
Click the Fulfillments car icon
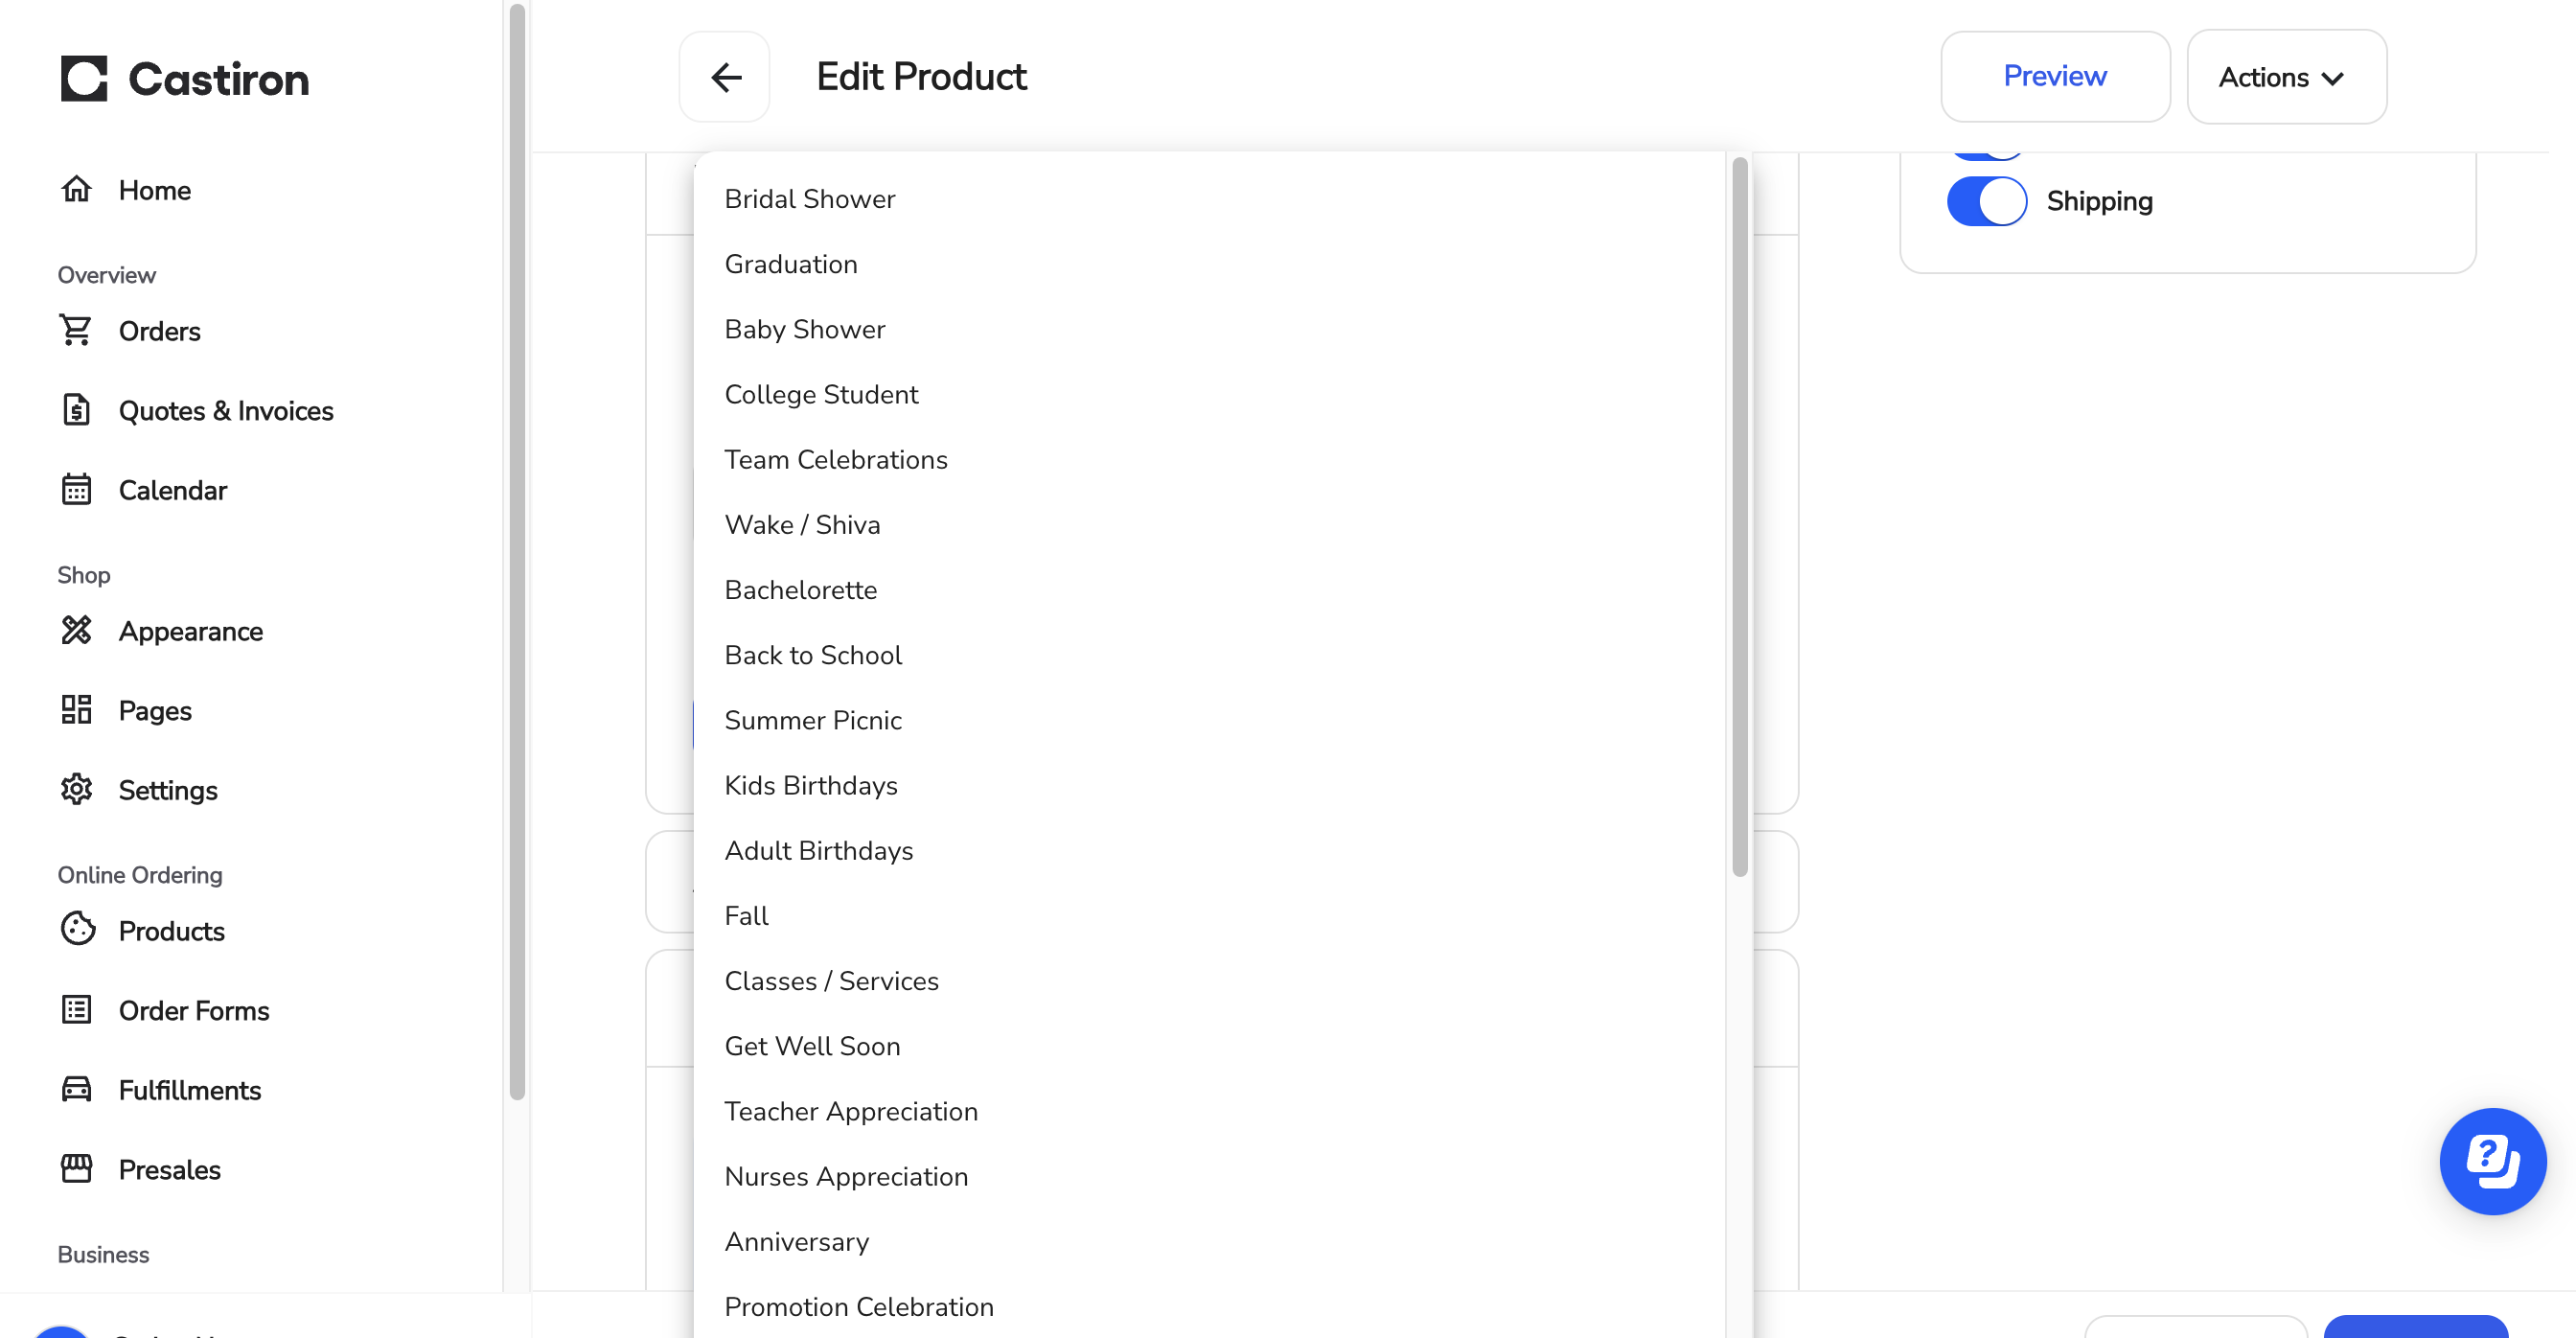pos(76,1090)
